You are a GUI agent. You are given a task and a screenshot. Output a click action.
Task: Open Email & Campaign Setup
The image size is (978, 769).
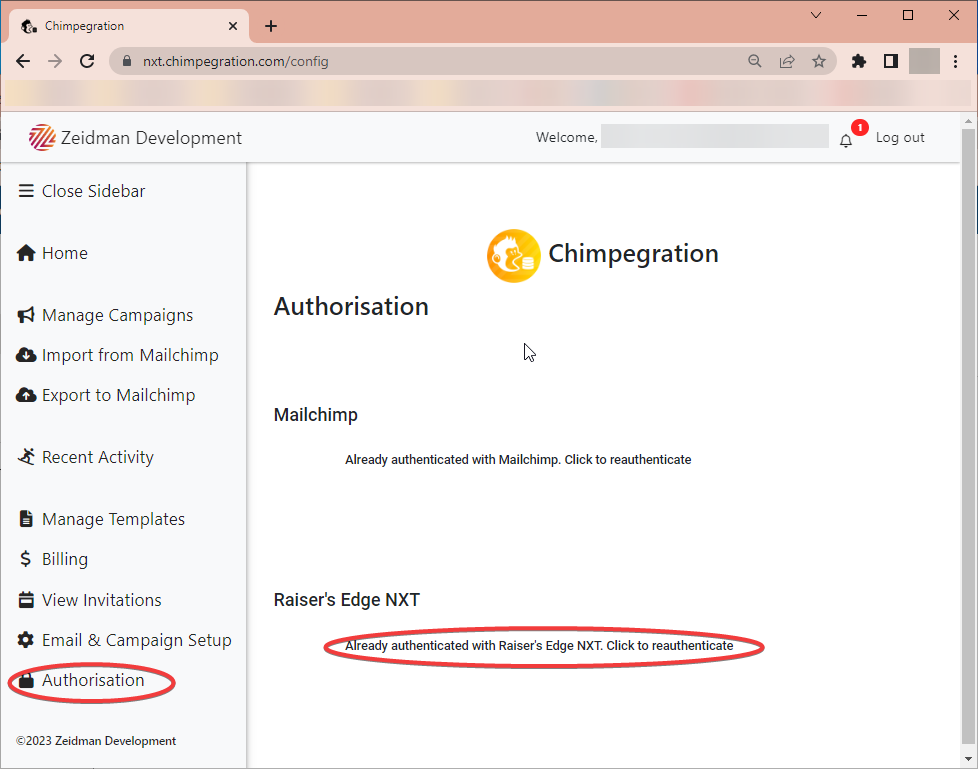coord(137,641)
